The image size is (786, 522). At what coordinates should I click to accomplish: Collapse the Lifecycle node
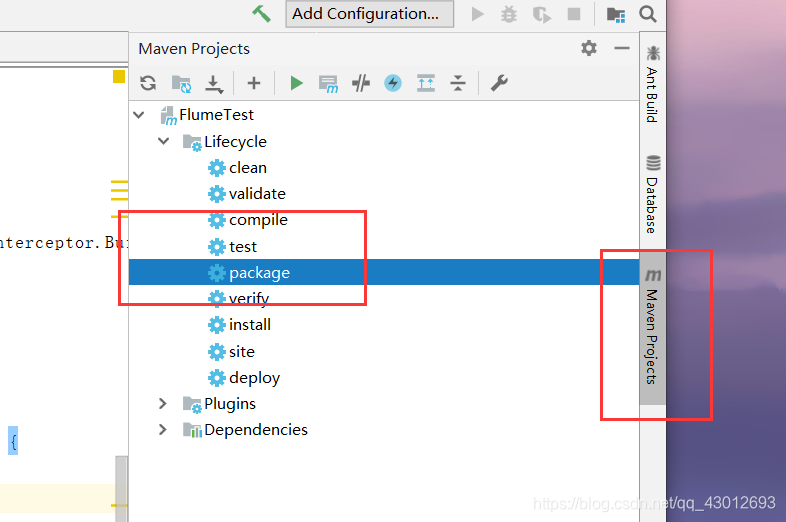click(163, 141)
